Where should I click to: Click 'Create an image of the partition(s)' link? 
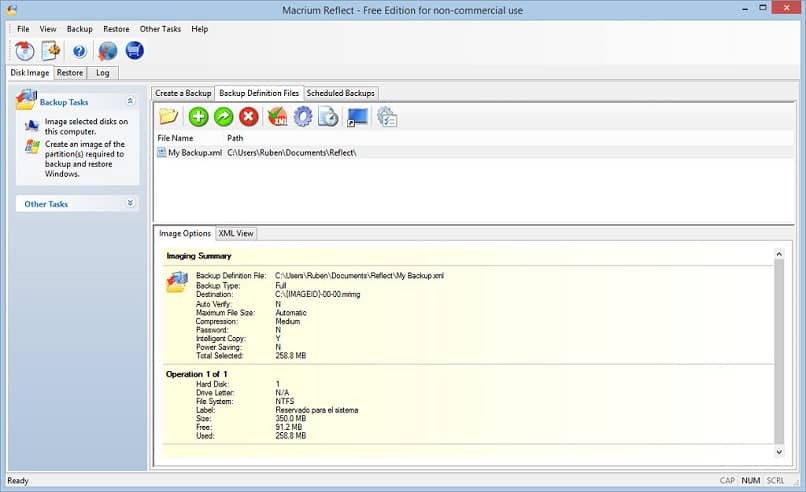point(85,159)
